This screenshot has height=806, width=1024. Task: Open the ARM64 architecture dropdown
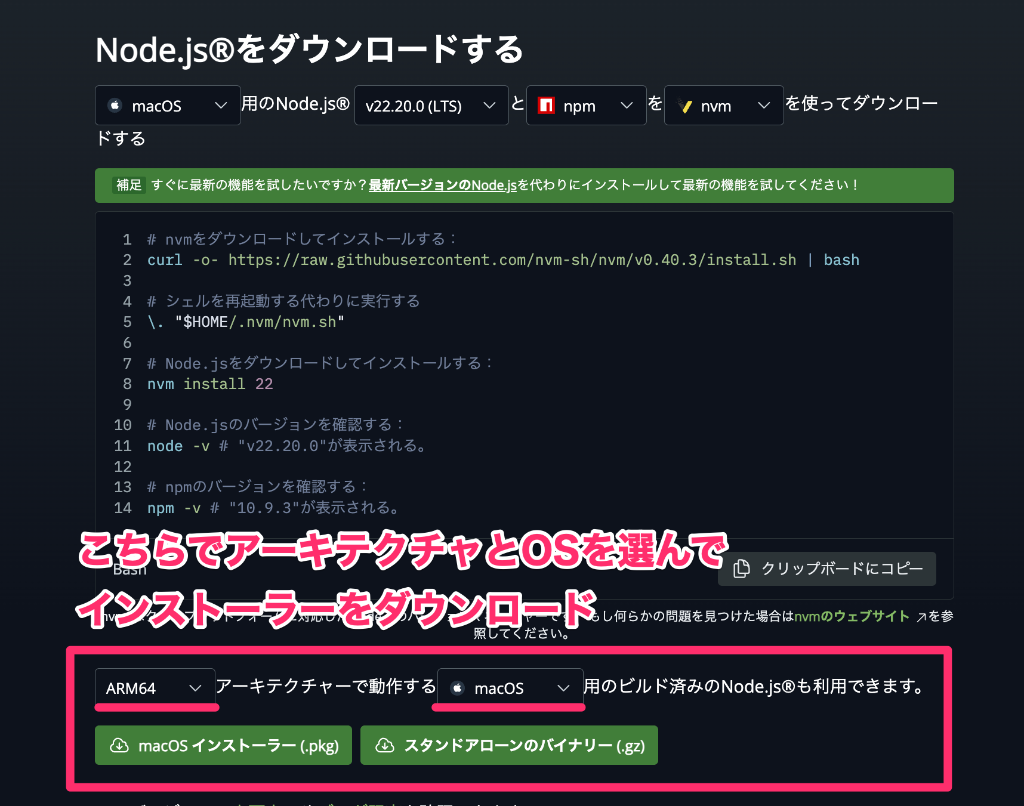155,688
